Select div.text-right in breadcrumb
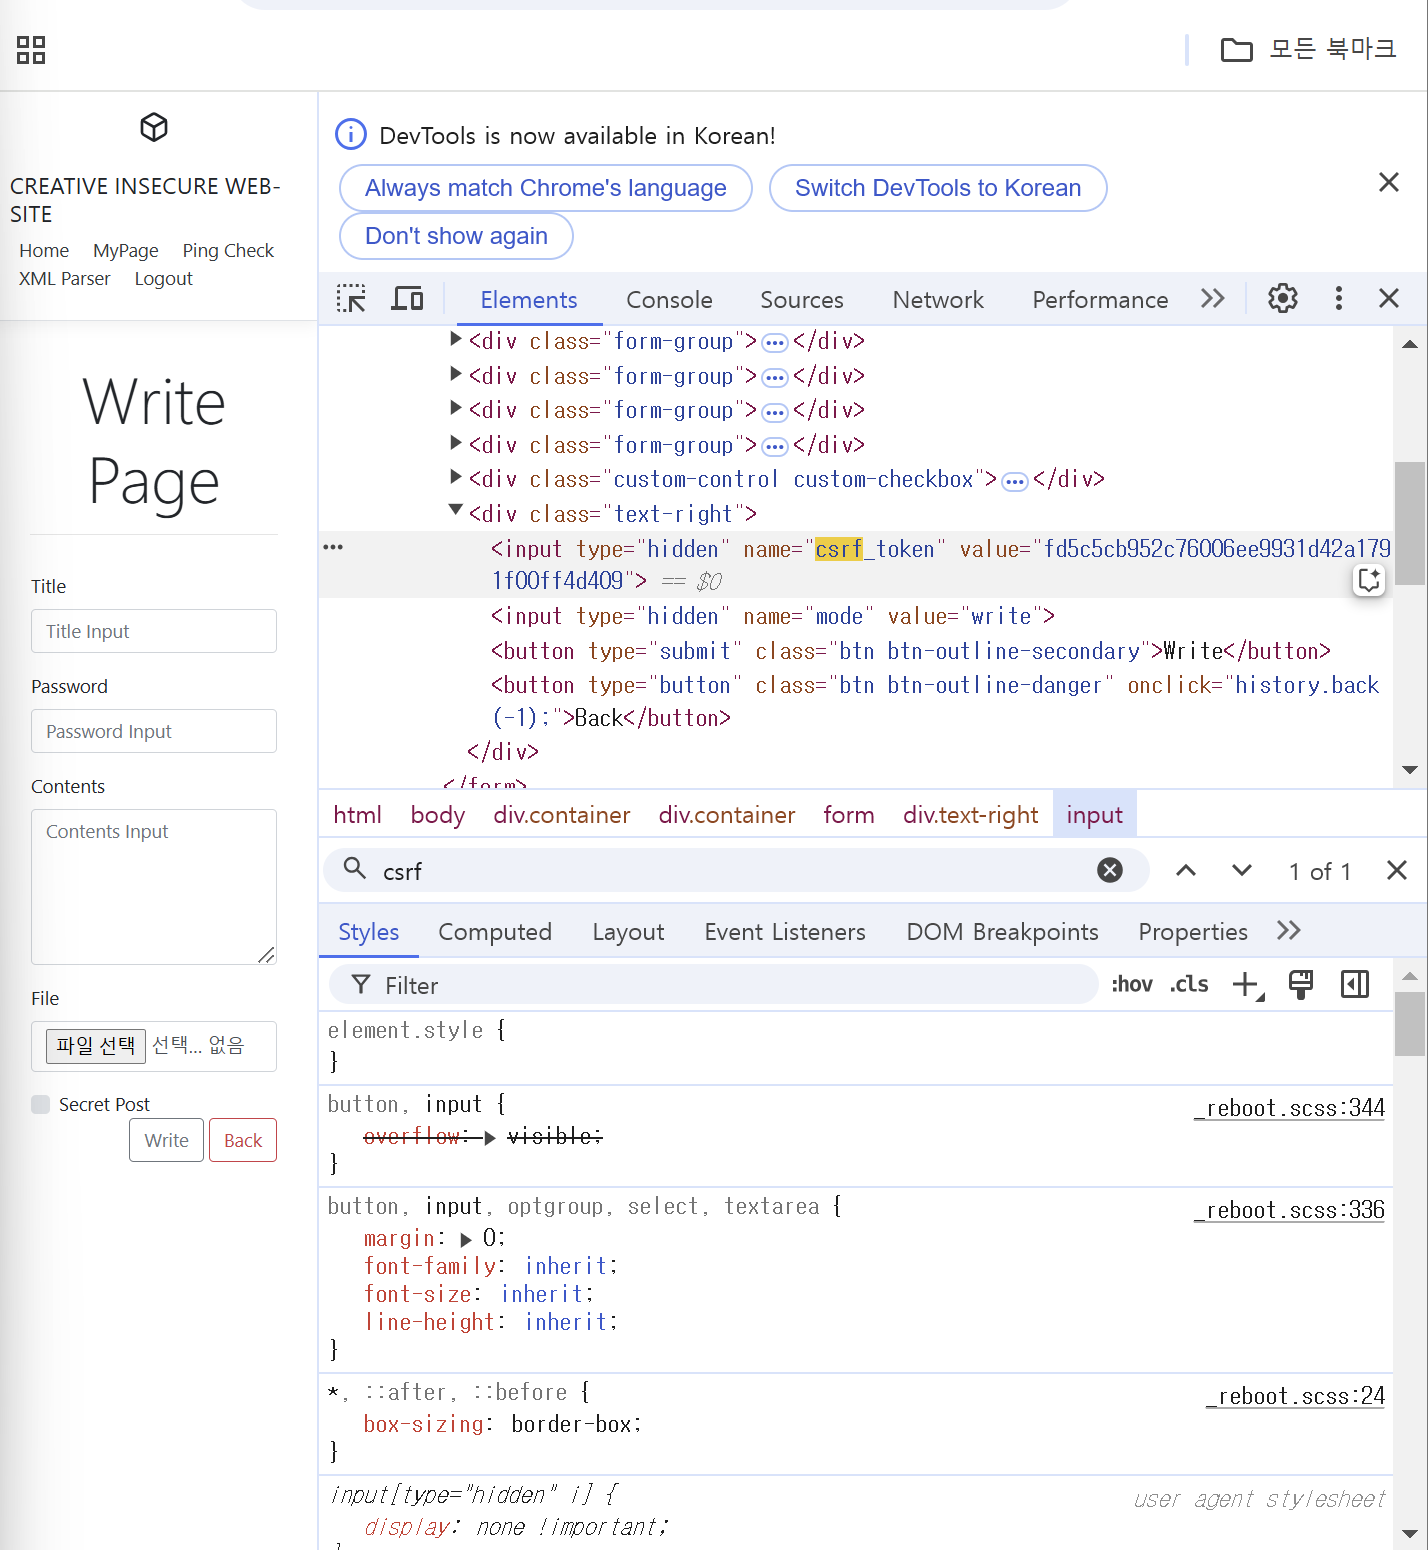Viewport: 1428px width, 1550px height. coord(971,815)
